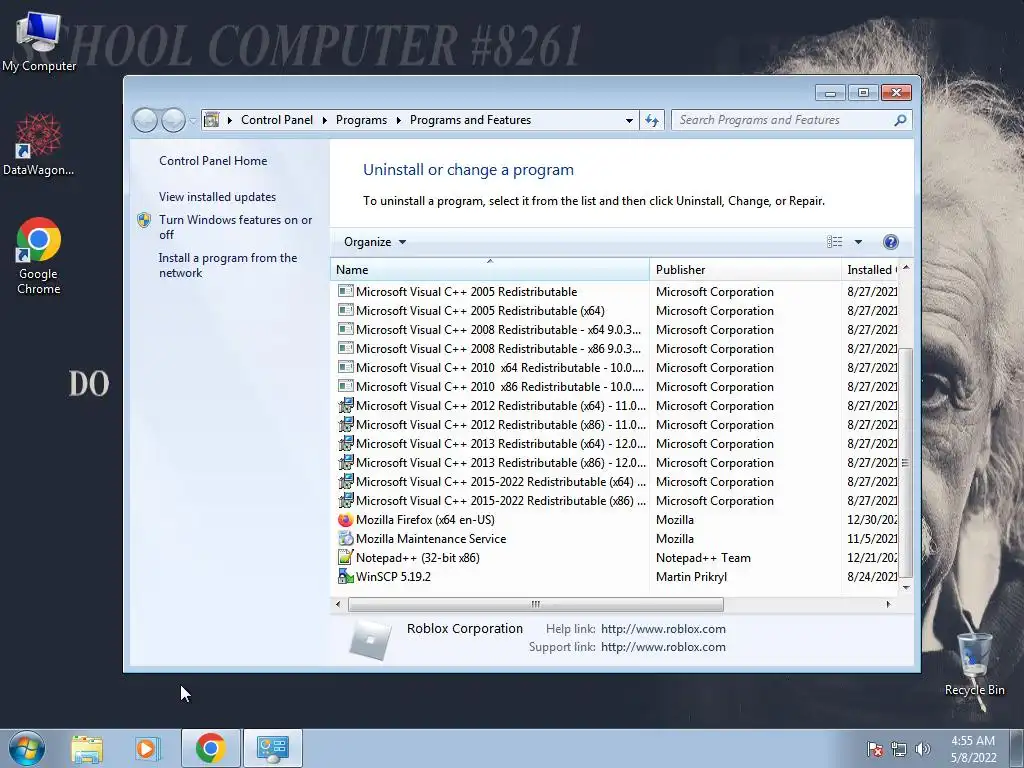Expand the arrow after Programs breadcrumb
The image size is (1024, 768).
pyautogui.click(x=398, y=120)
